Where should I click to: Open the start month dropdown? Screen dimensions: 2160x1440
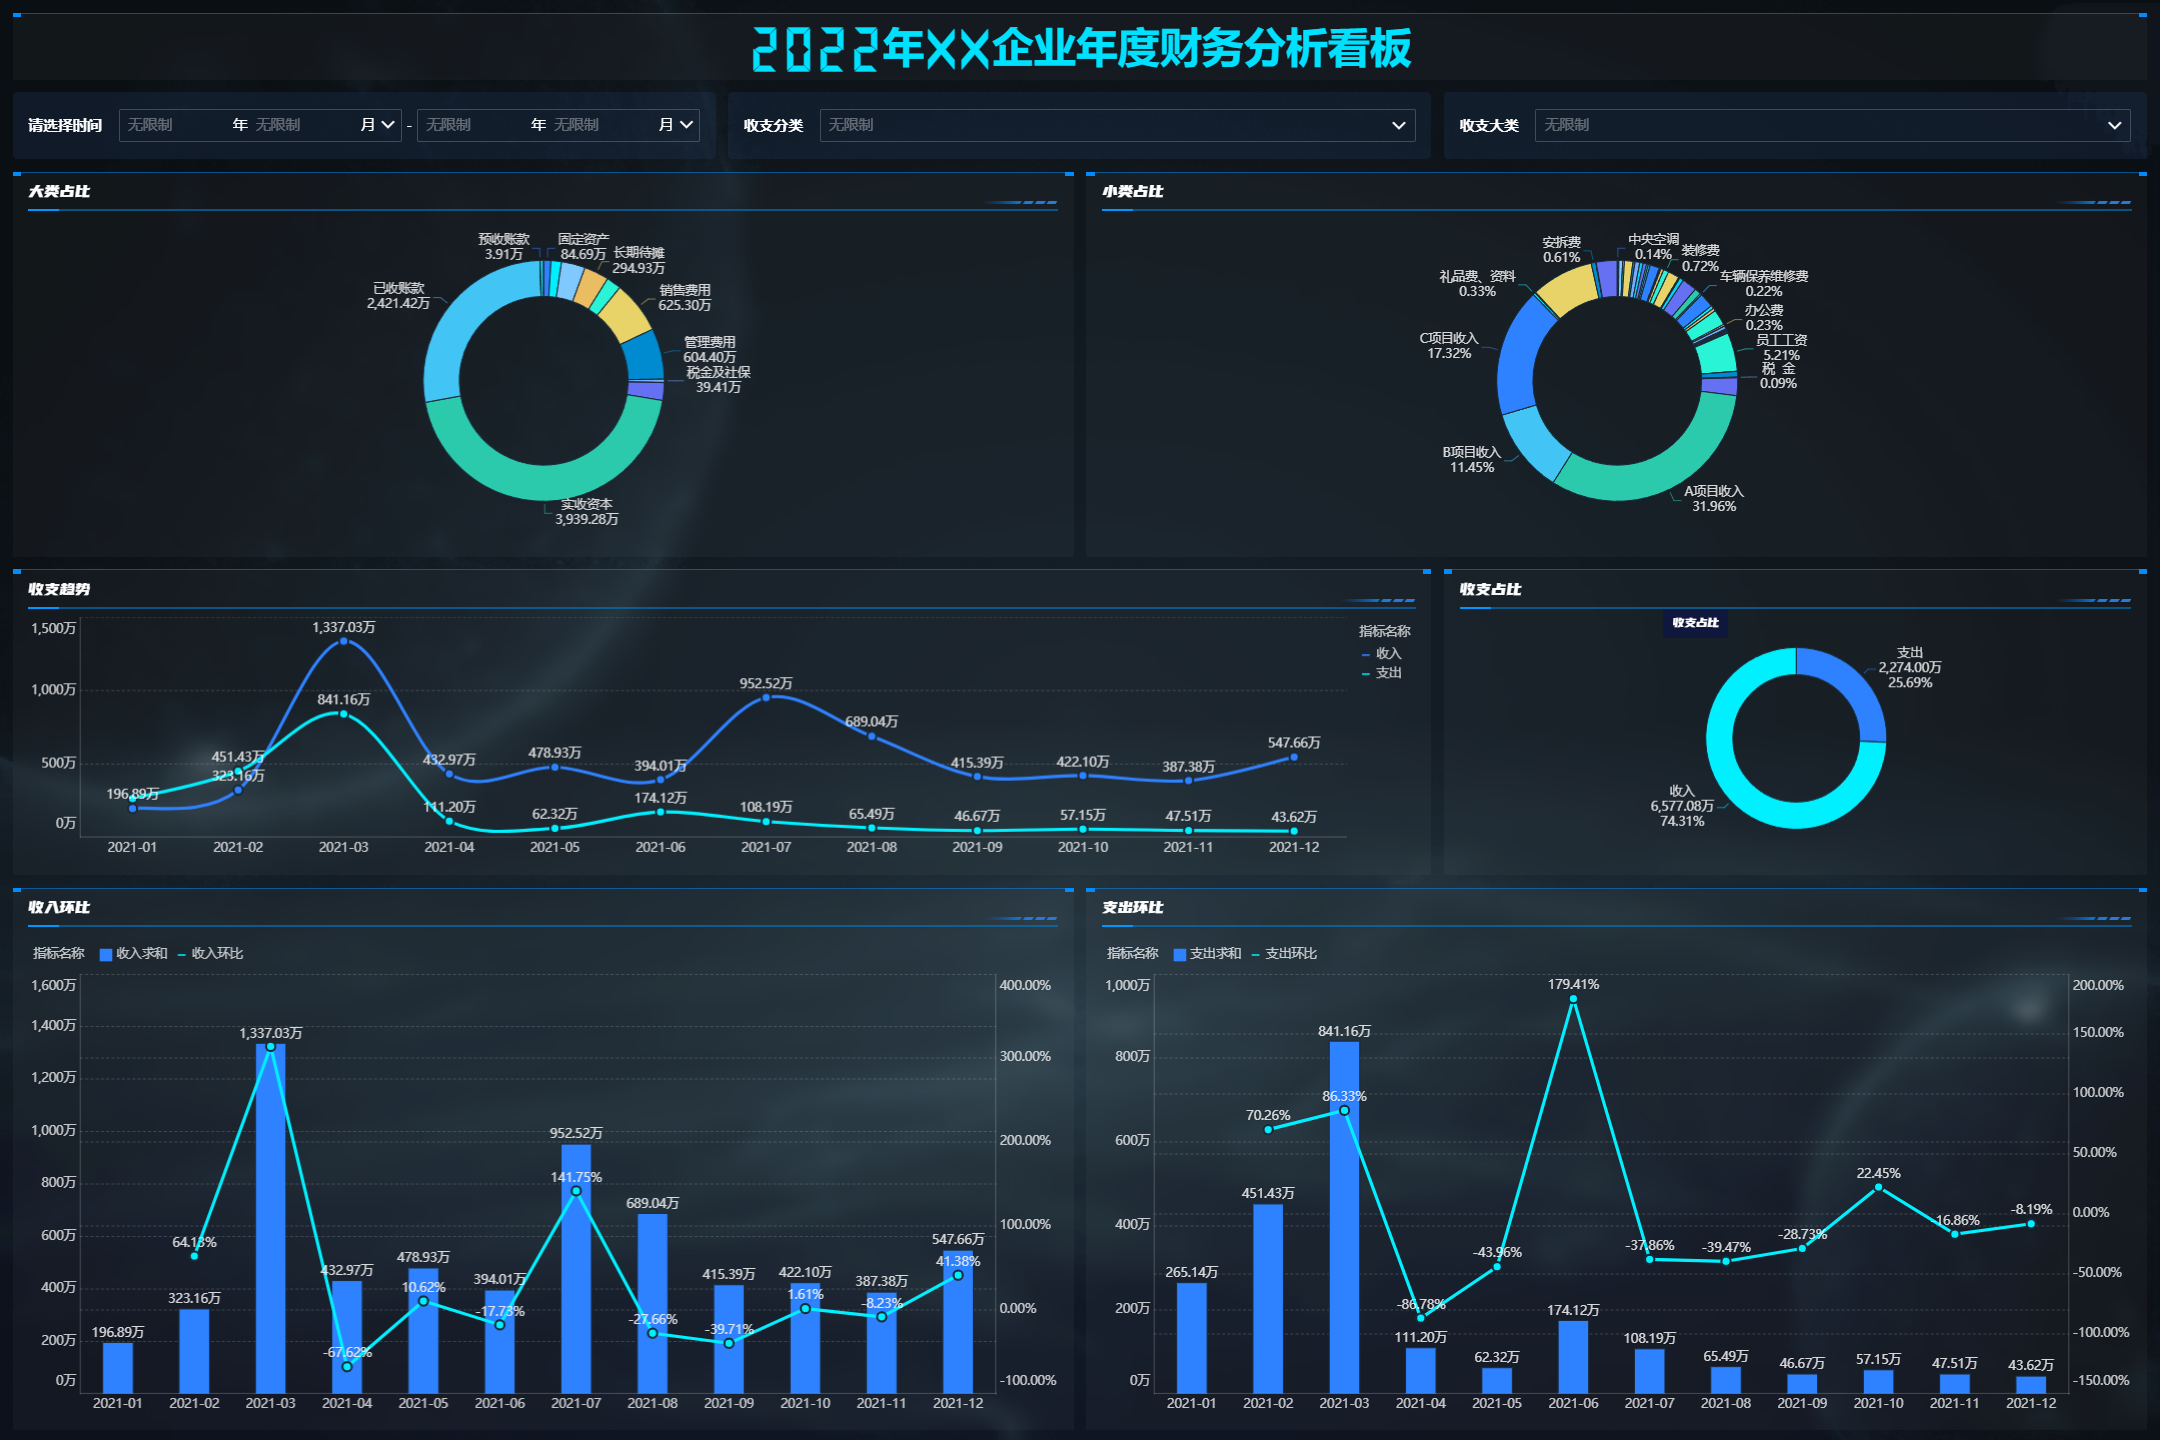[x=390, y=125]
